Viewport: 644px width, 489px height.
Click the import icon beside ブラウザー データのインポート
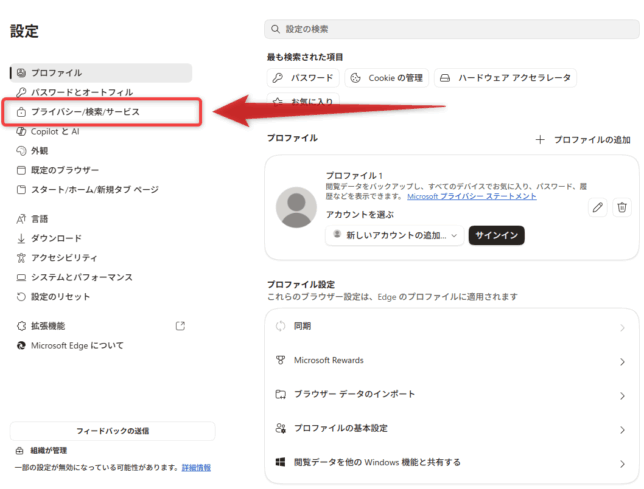281,394
